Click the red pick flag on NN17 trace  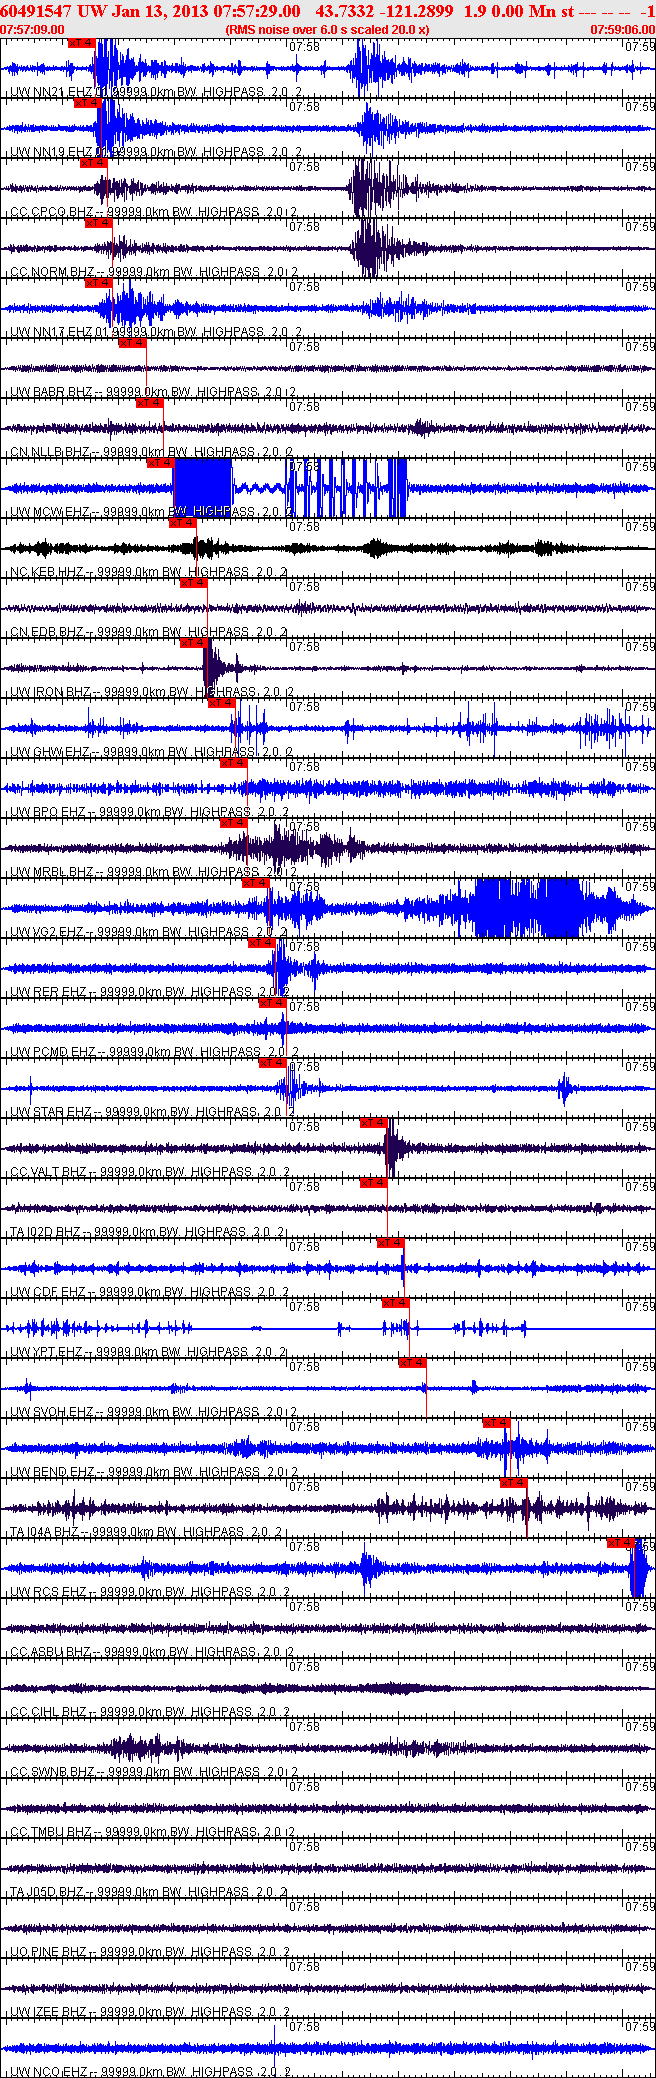tap(98, 282)
